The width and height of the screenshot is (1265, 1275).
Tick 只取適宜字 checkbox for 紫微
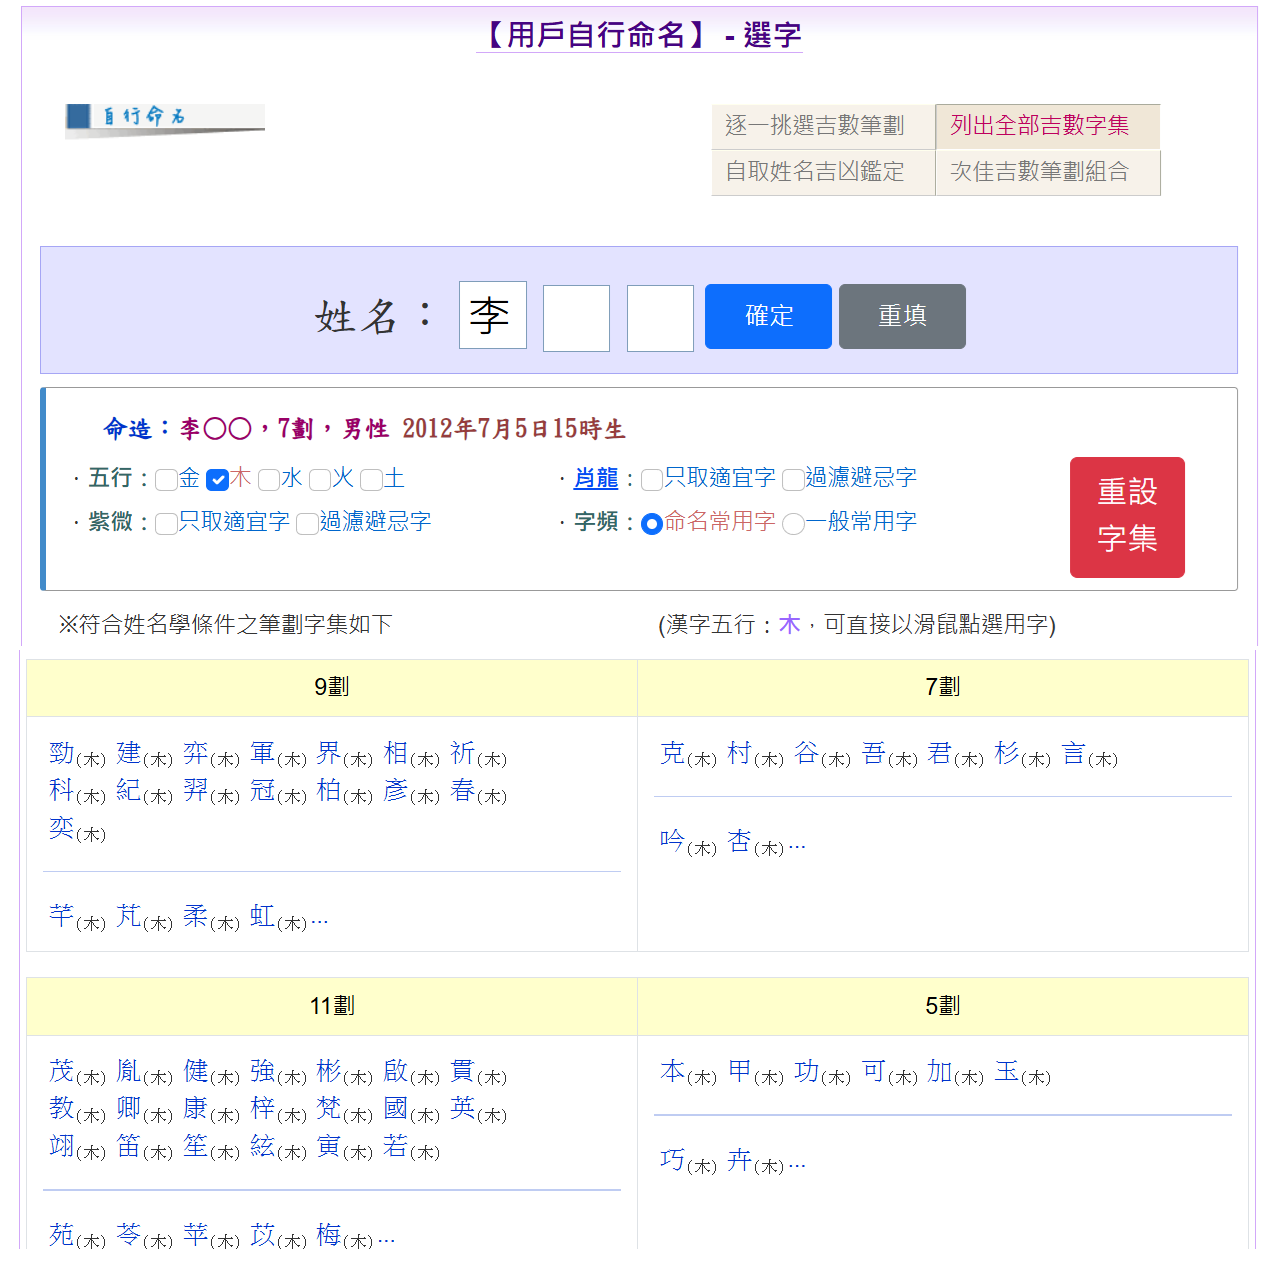coord(167,524)
